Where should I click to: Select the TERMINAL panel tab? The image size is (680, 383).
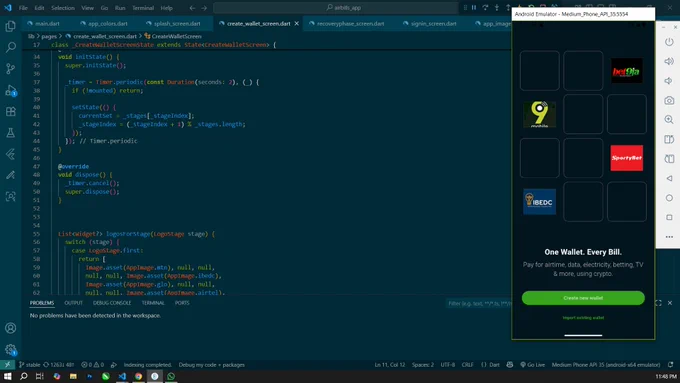[153, 303]
